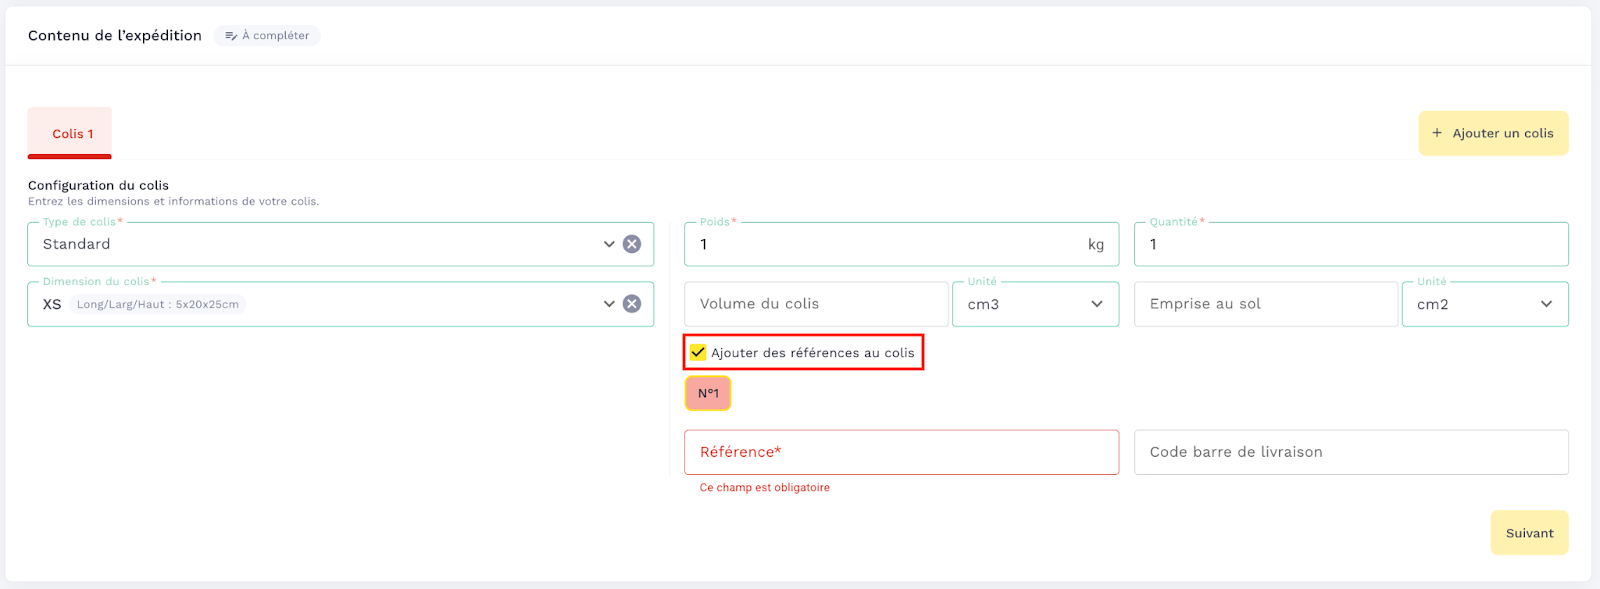
Task: Open the cm2 floor footprint unit dropdown
Action: pos(1485,304)
